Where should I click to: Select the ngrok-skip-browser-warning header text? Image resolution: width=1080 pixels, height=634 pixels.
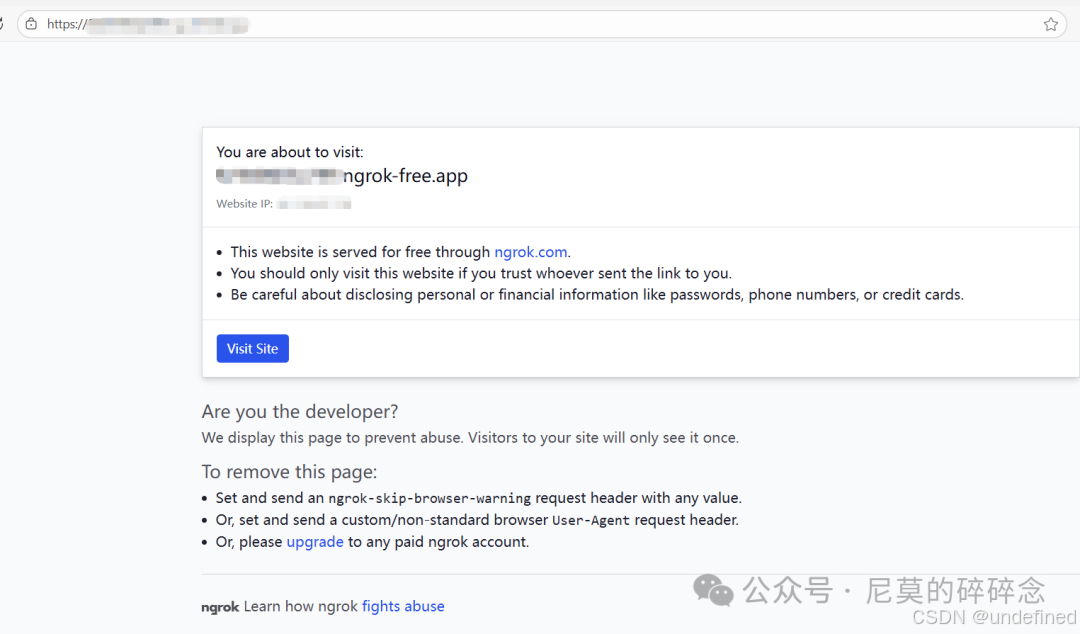pyautogui.click(x=429, y=498)
